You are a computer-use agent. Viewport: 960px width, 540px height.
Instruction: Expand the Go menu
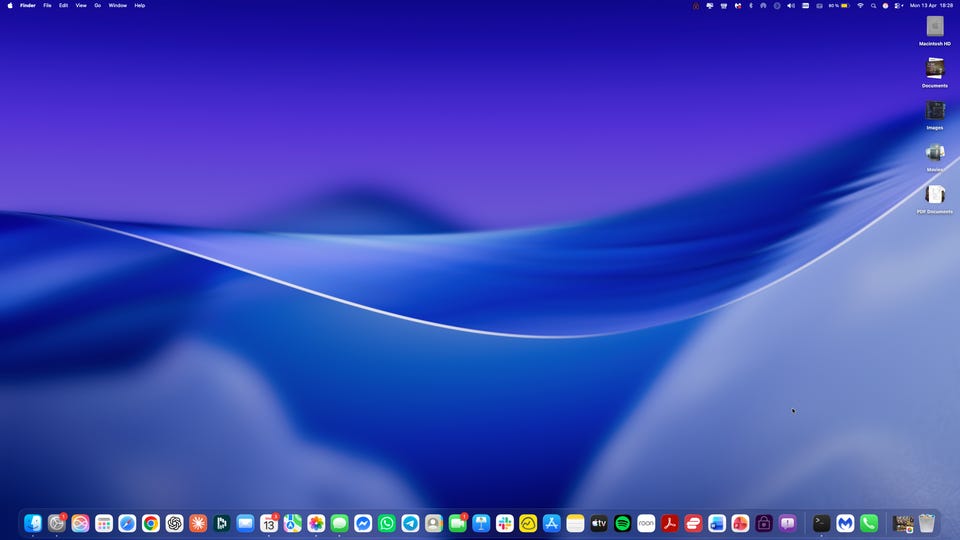pyautogui.click(x=98, y=5)
